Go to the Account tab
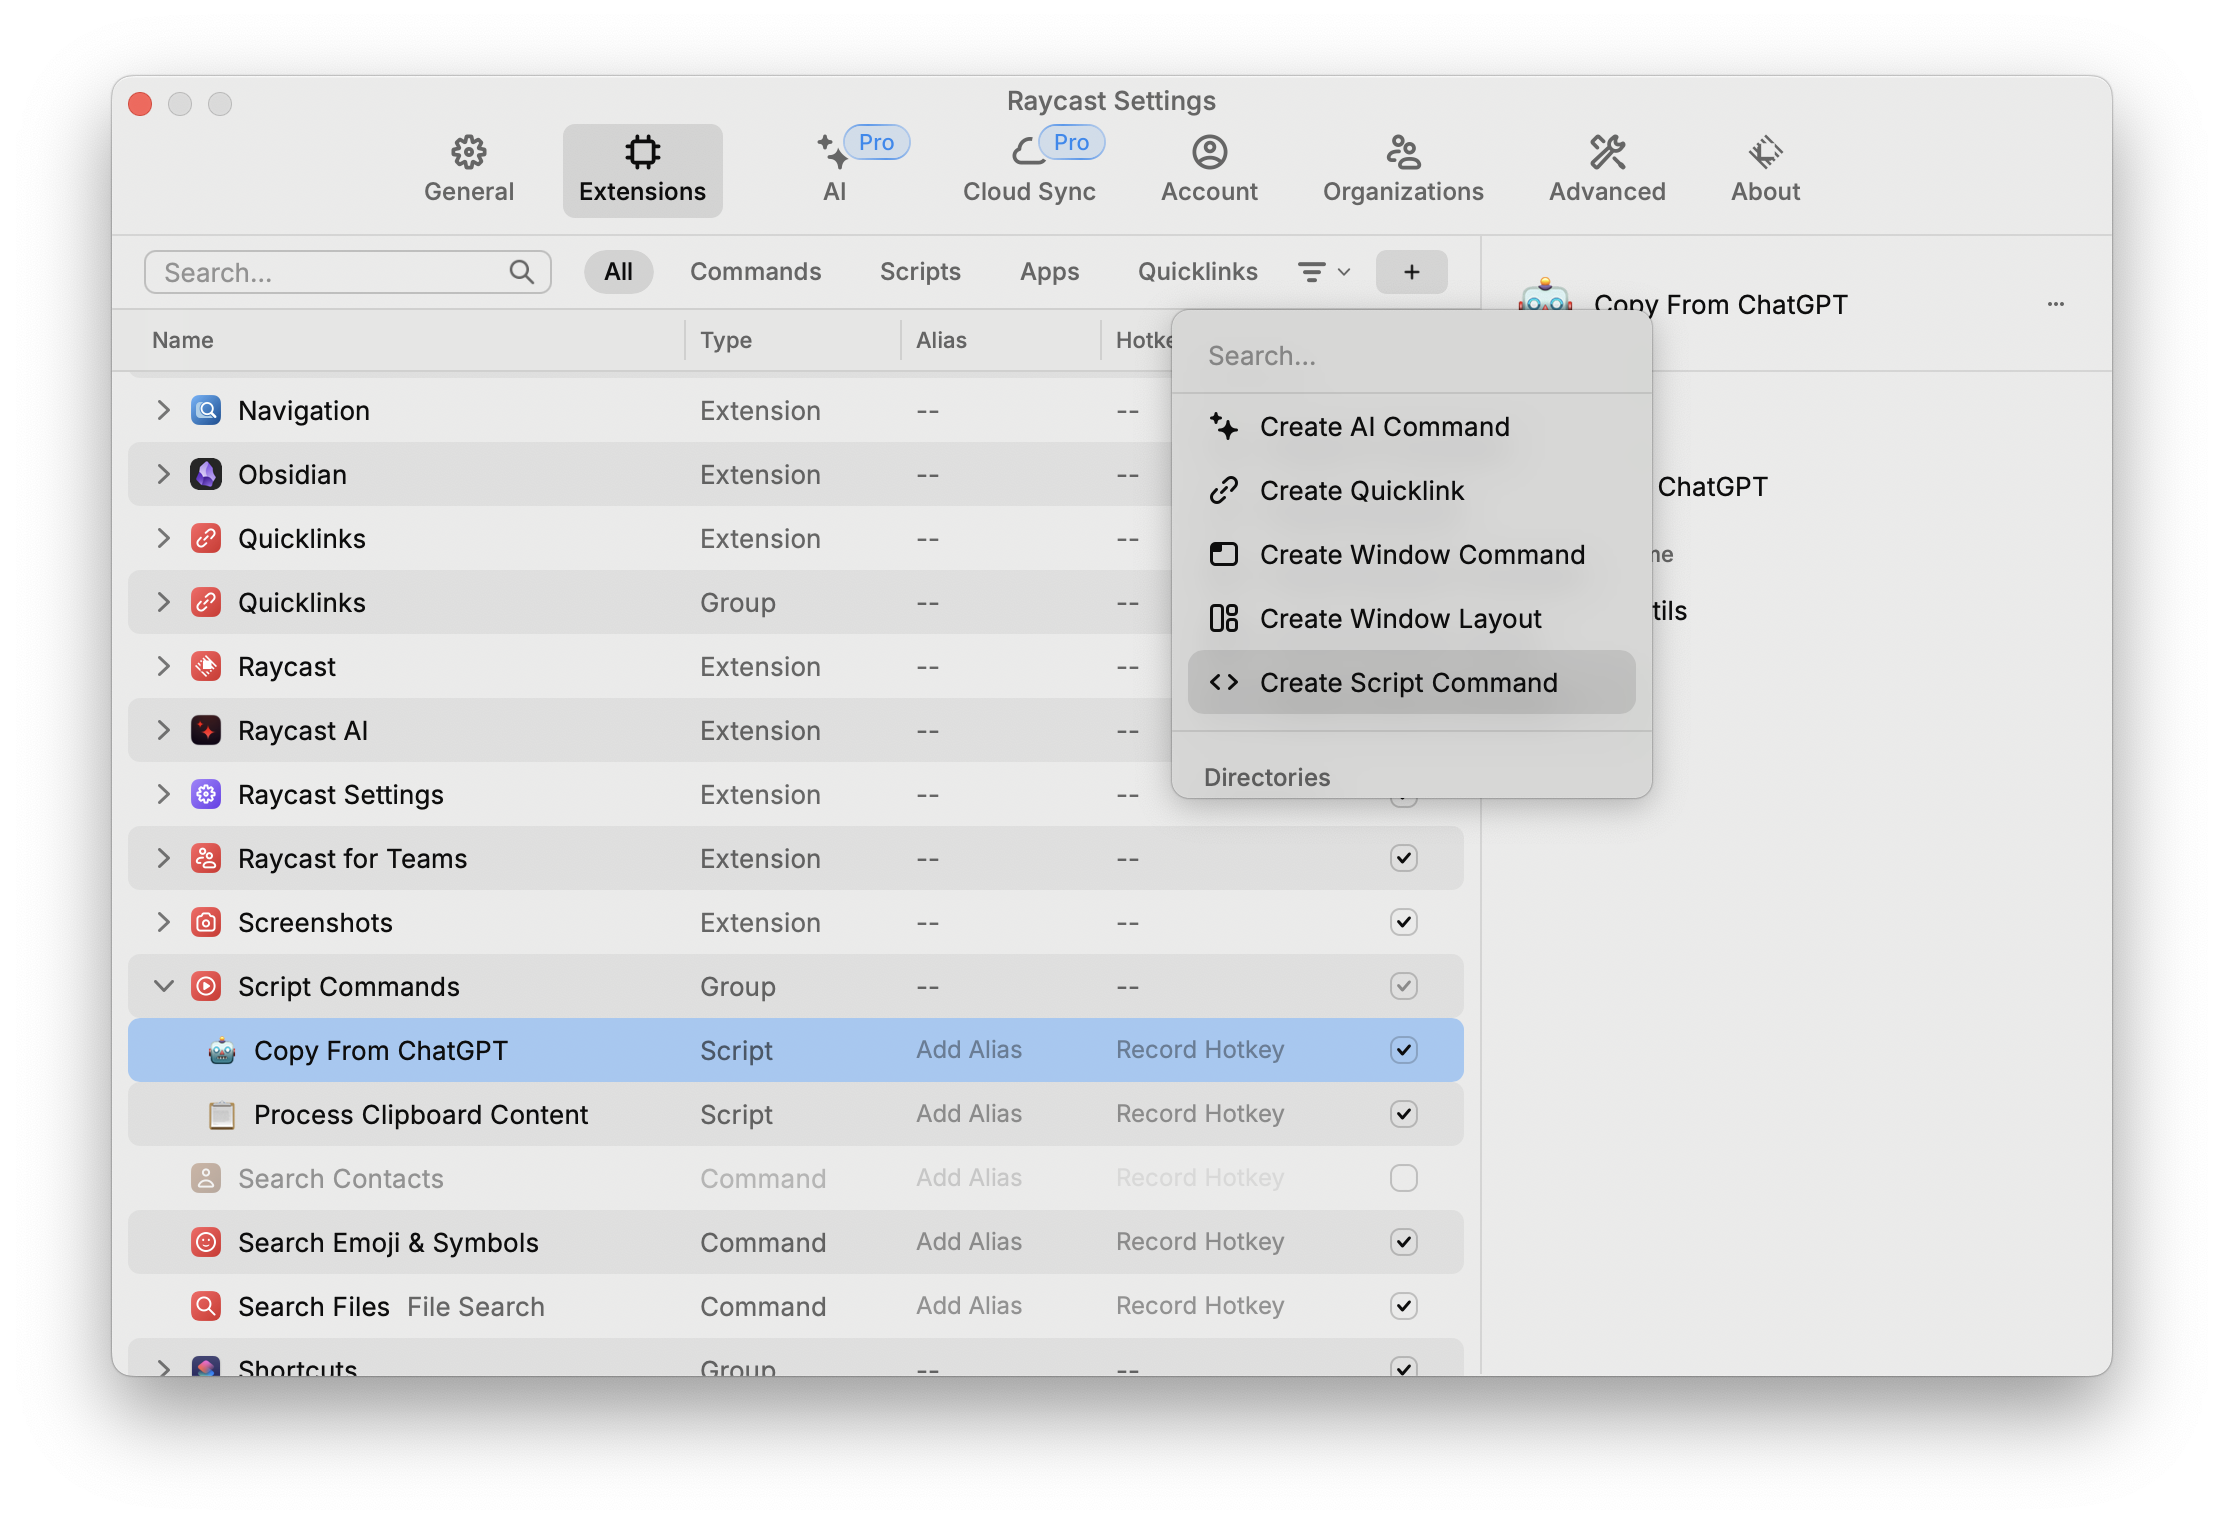This screenshot has height=1524, width=2224. [1209, 170]
